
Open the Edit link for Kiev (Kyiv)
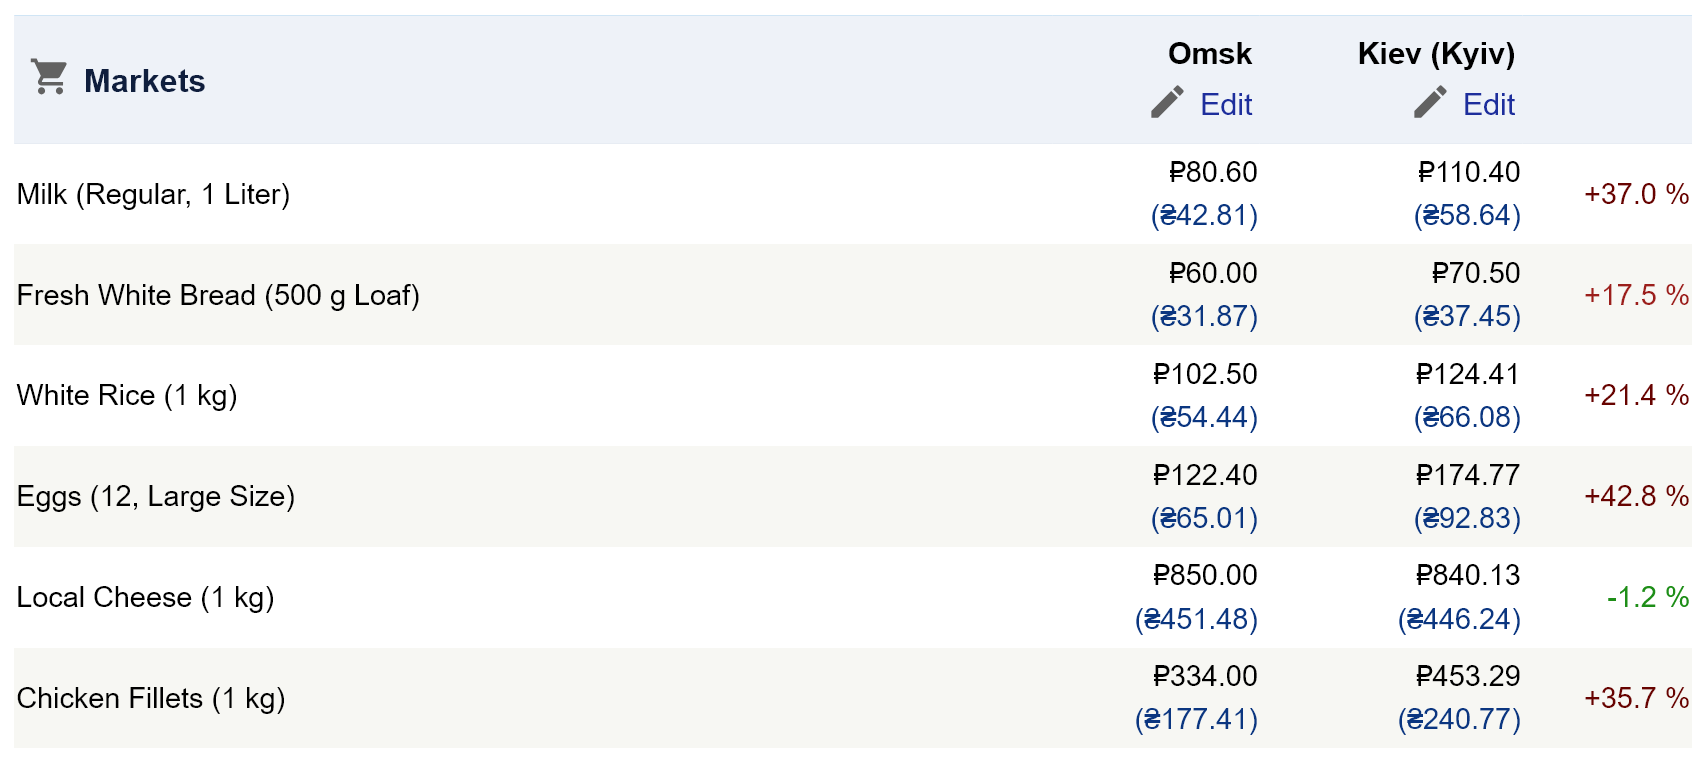[1489, 104]
